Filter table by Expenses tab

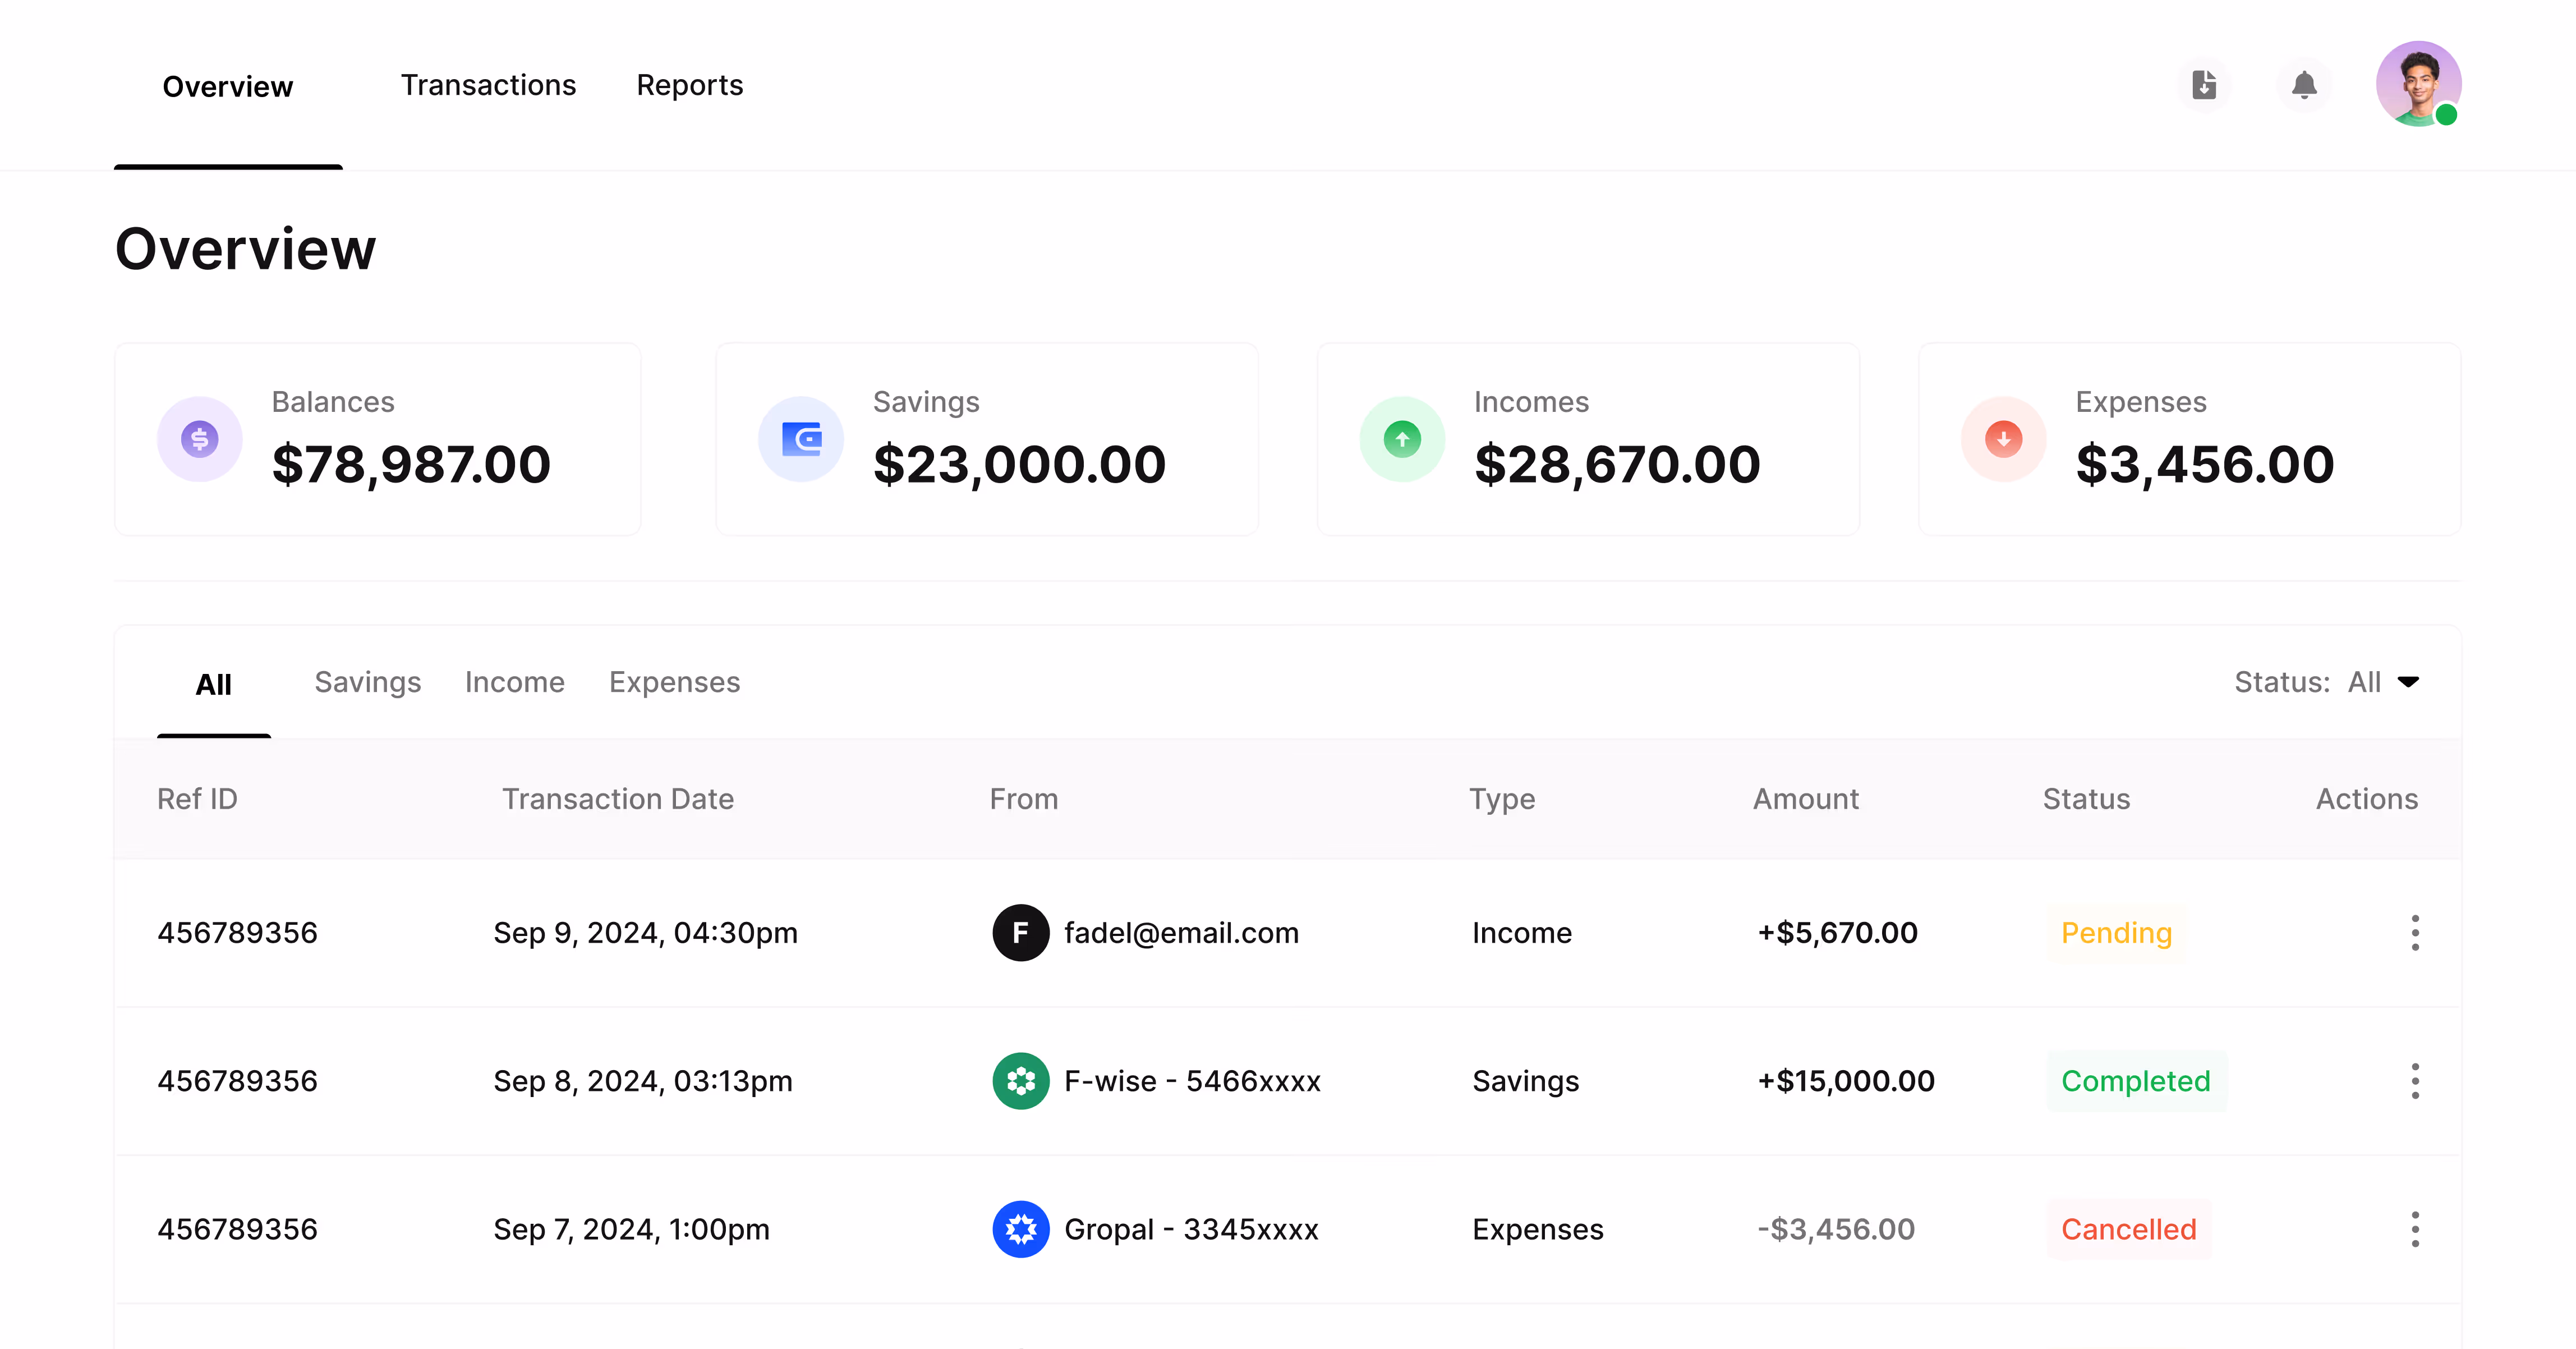click(x=674, y=682)
